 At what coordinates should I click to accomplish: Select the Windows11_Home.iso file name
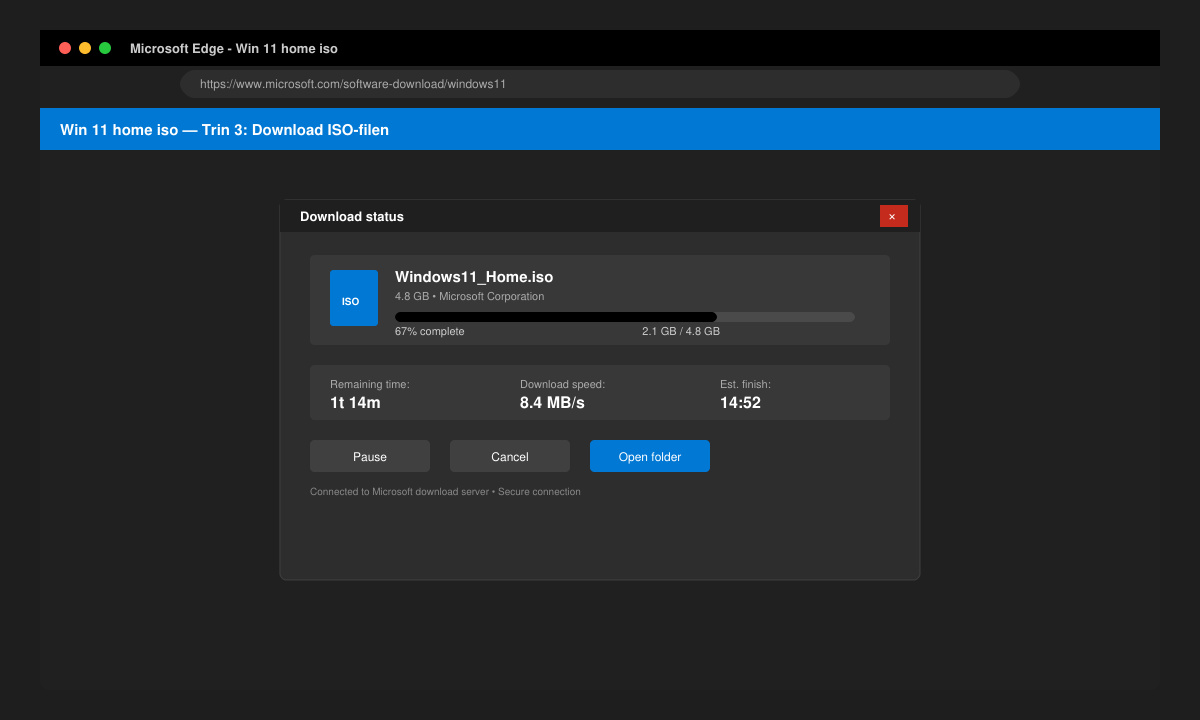click(x=474, y=277)
